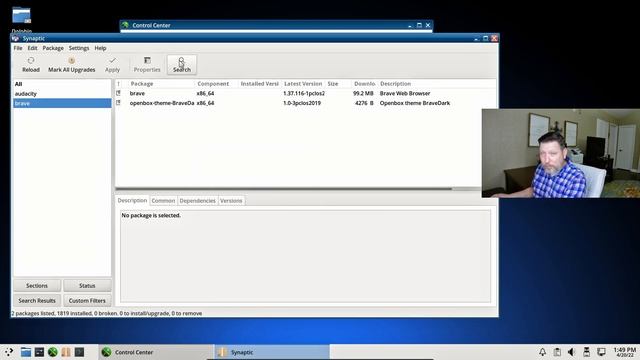
Task: Select audacity in the search list
Action: click(x=62, y=94)
